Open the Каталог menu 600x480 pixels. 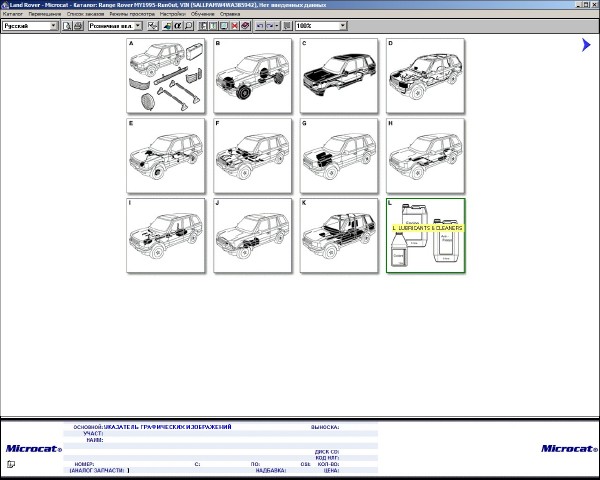13,15
